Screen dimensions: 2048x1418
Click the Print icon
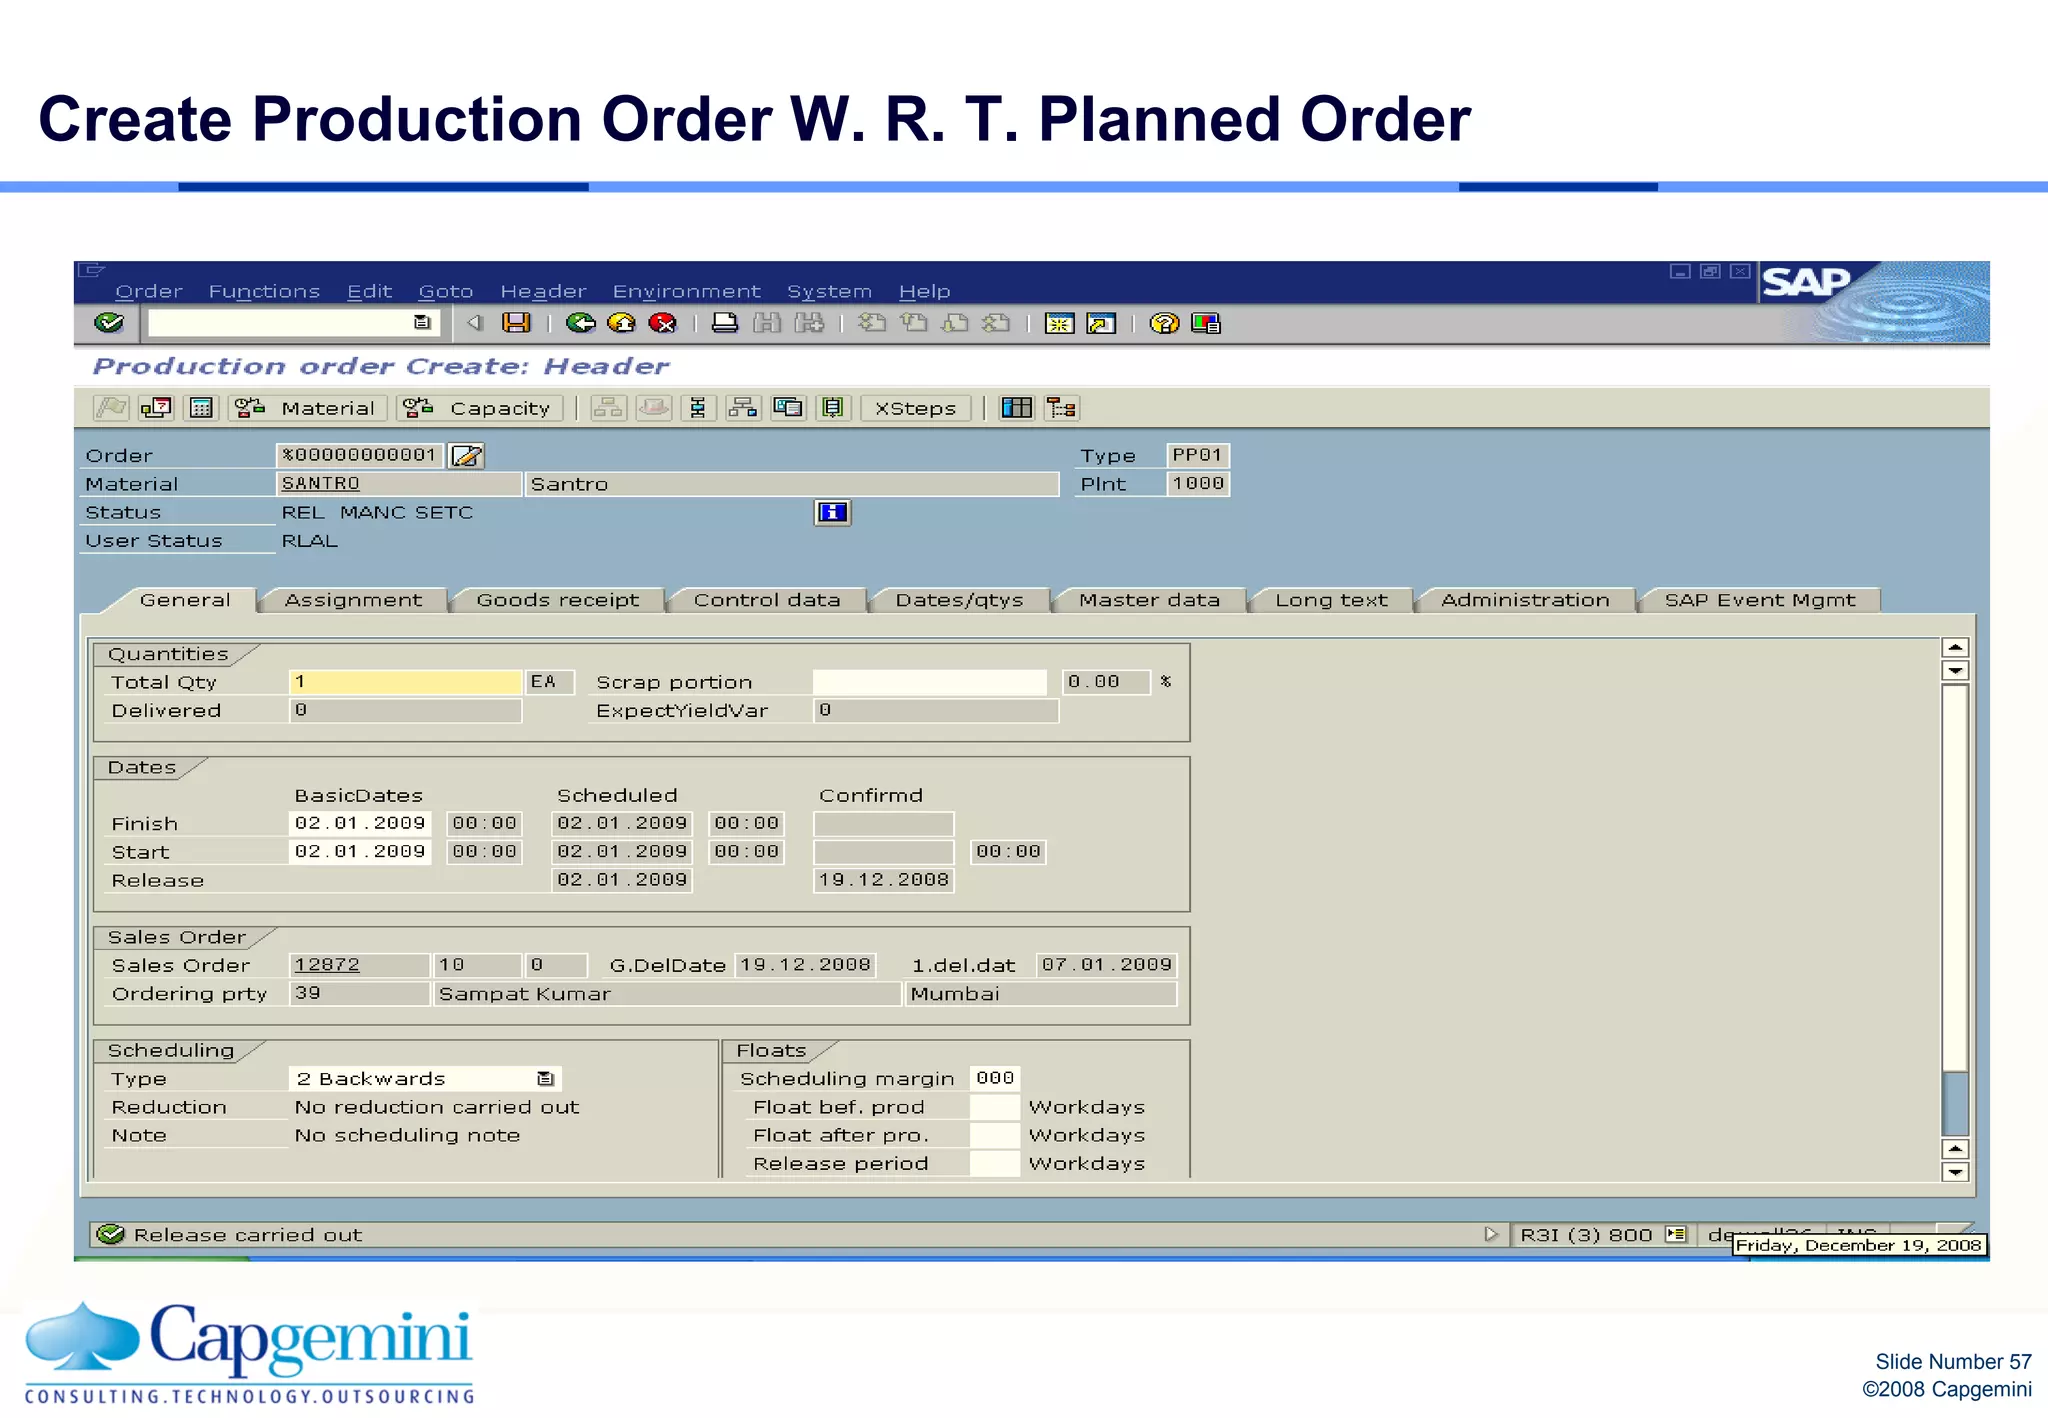coord(725,323)
